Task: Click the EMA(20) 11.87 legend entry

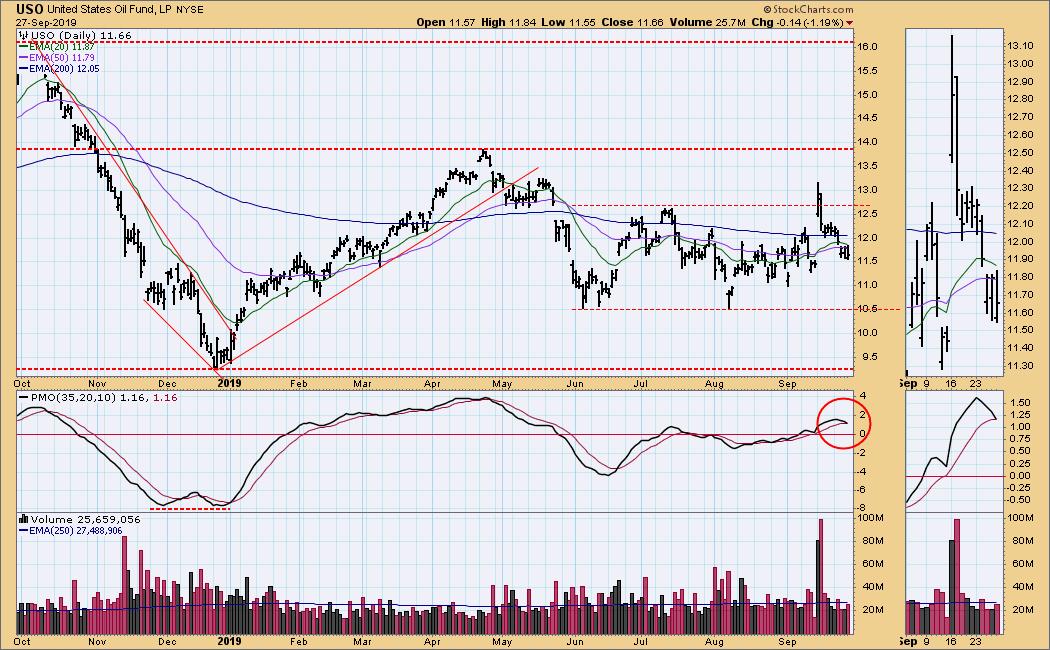Action: tap(61, 47)
